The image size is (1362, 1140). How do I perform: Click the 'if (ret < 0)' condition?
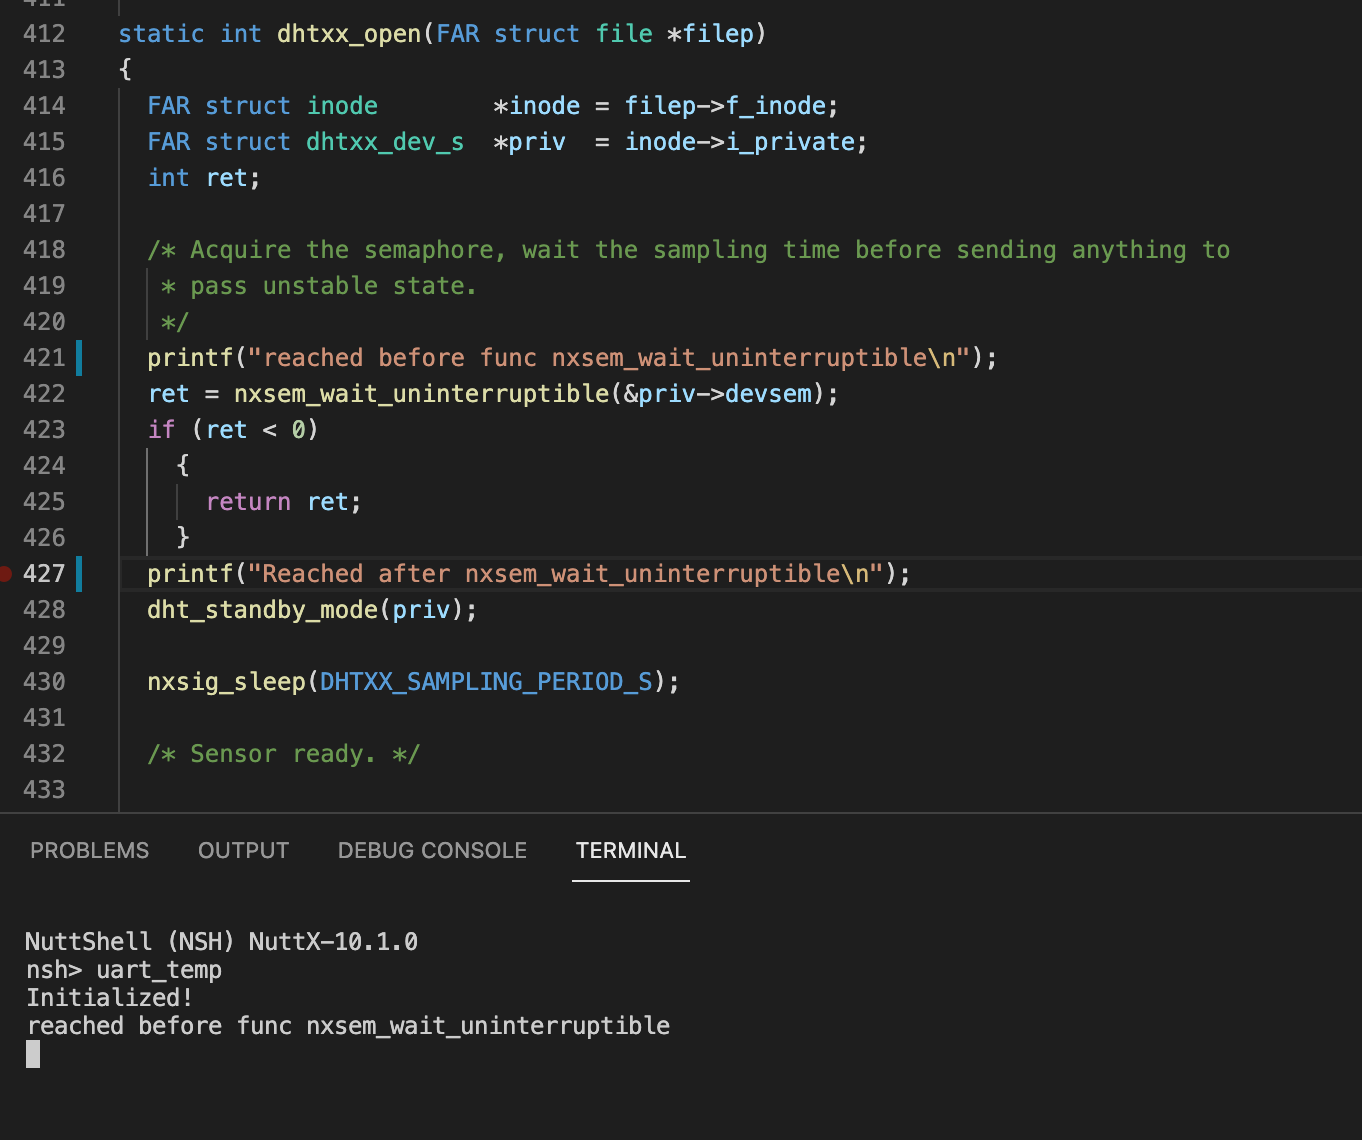[233, 430]
